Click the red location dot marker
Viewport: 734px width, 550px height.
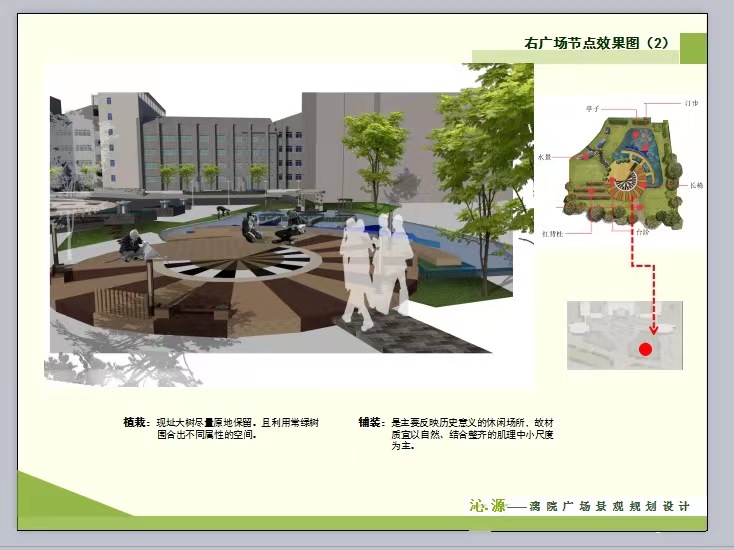pyautogui.click(x=646, y=350)
